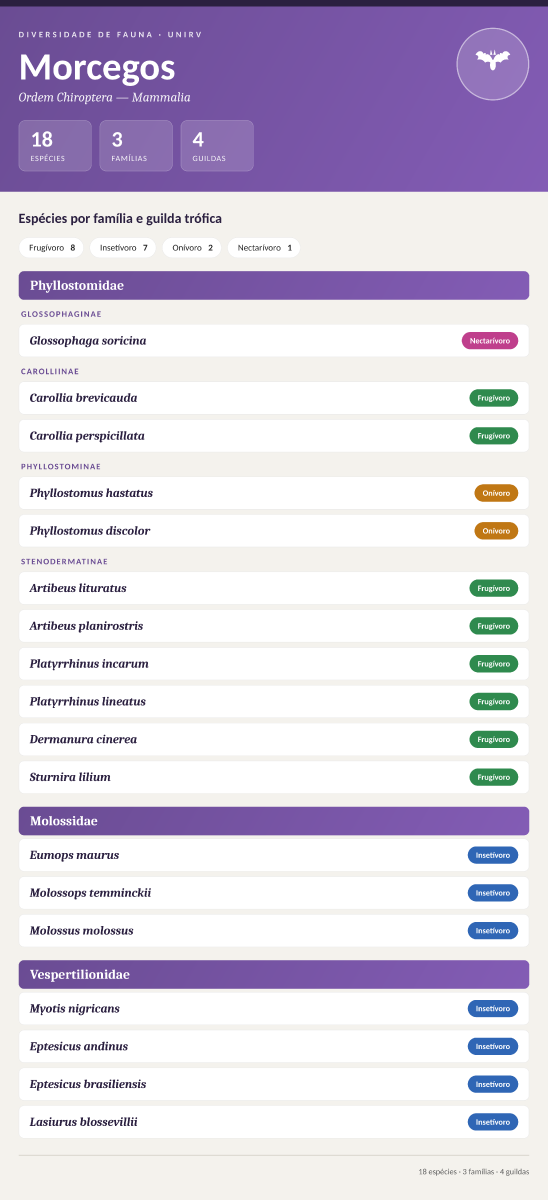The height and width of the screenshot is (1200, 548).
Task: Select the Nectarívoro 1 filter chip
Action: (264, 248)
